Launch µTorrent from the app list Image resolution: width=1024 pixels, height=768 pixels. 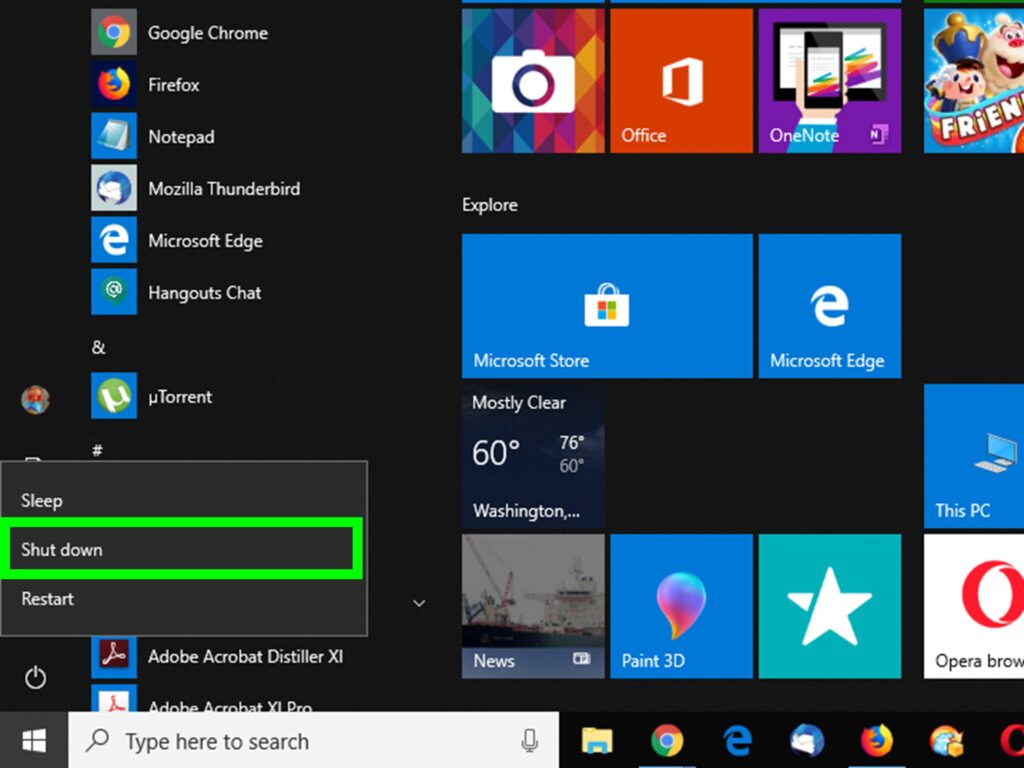coord(179,397)
